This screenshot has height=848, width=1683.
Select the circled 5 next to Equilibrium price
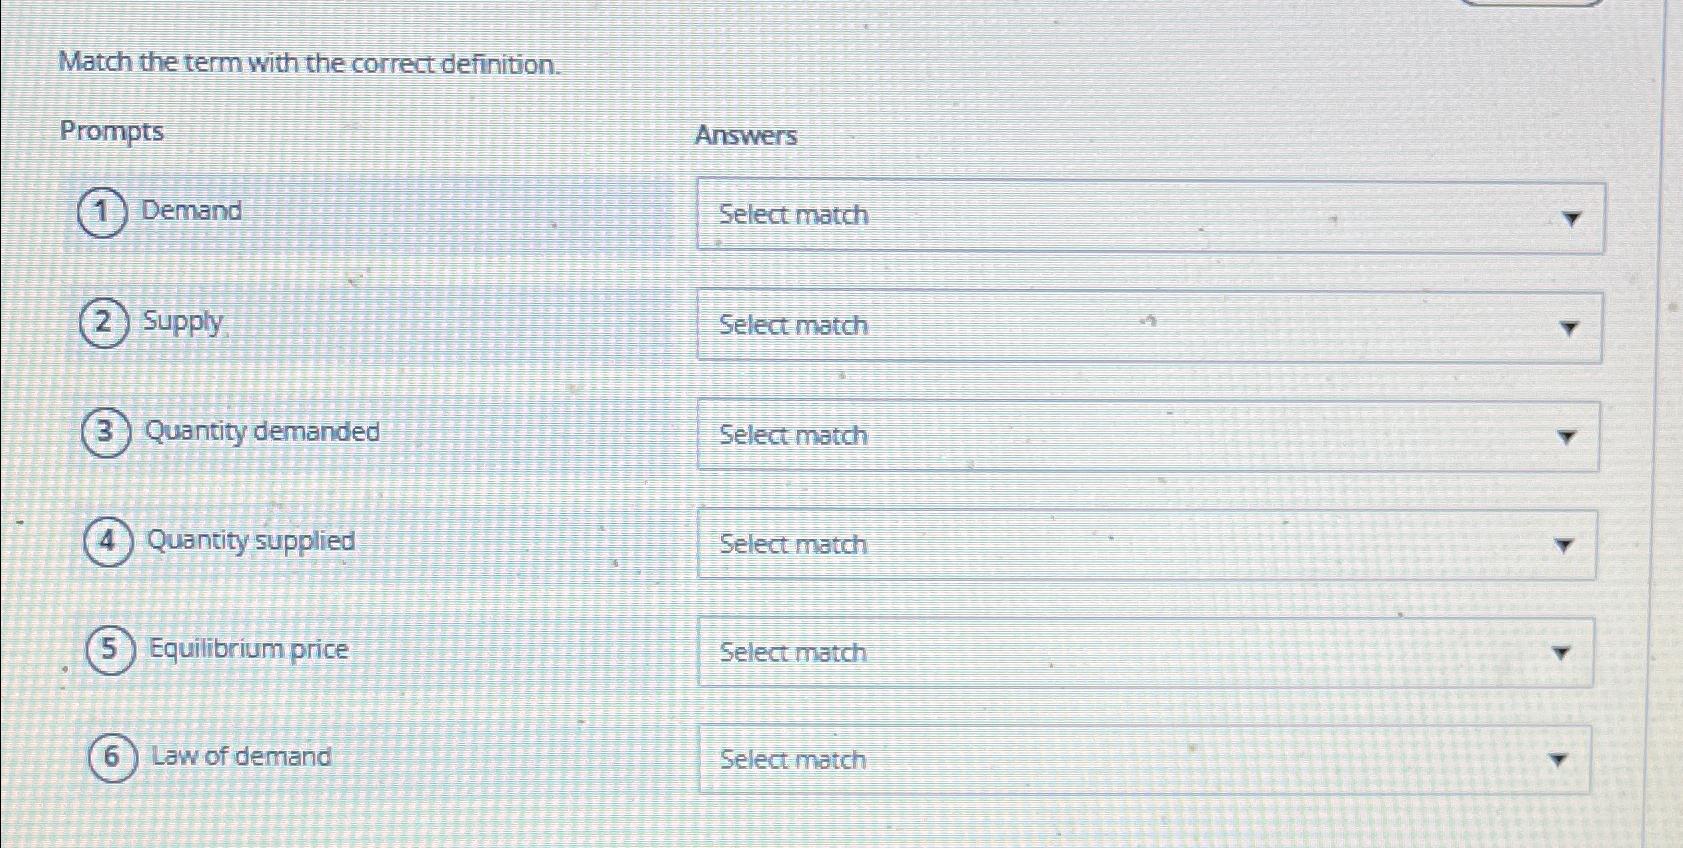[x=111, y=649]
